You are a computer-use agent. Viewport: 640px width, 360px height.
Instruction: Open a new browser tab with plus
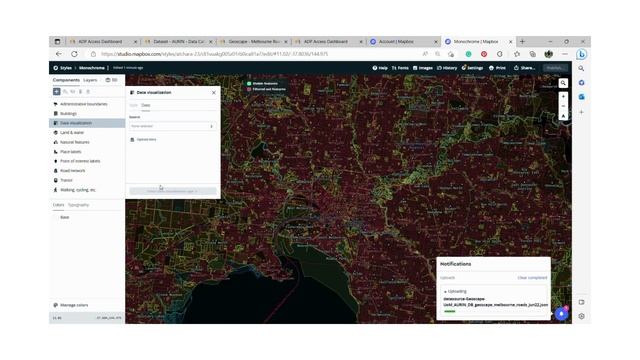522,42
